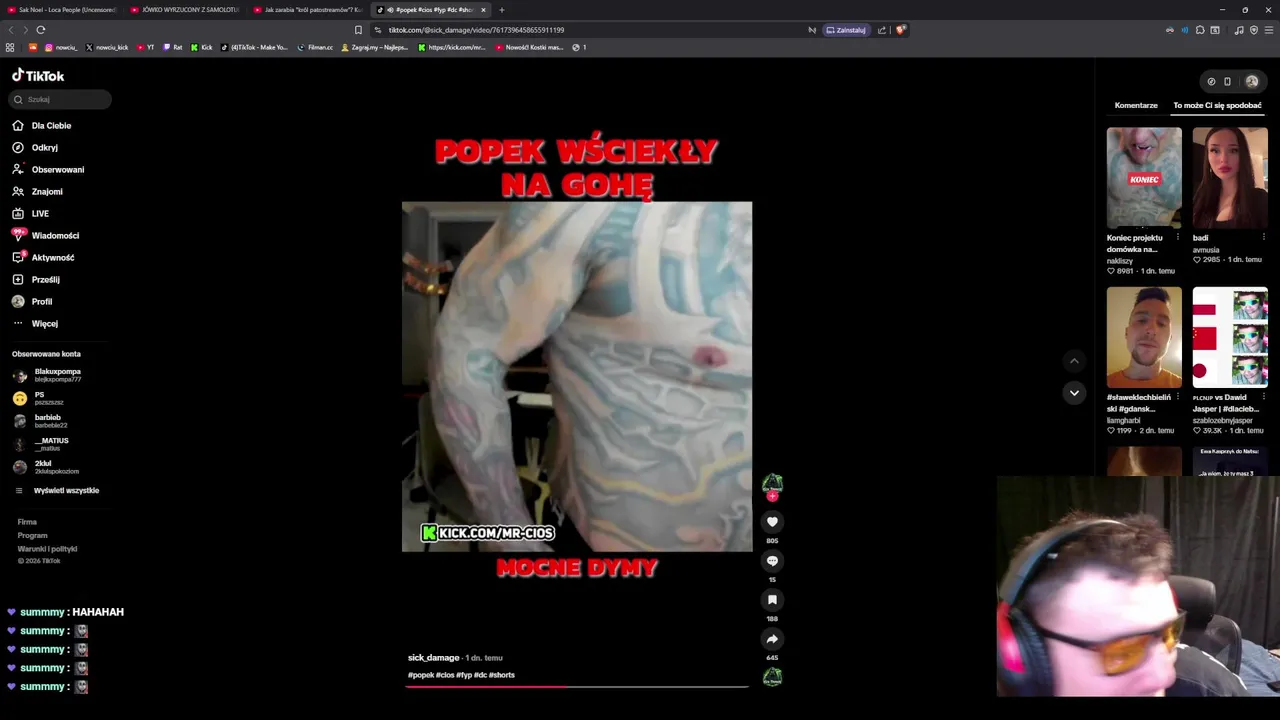Open nowciu_kick X bookmark

(107, 47)
